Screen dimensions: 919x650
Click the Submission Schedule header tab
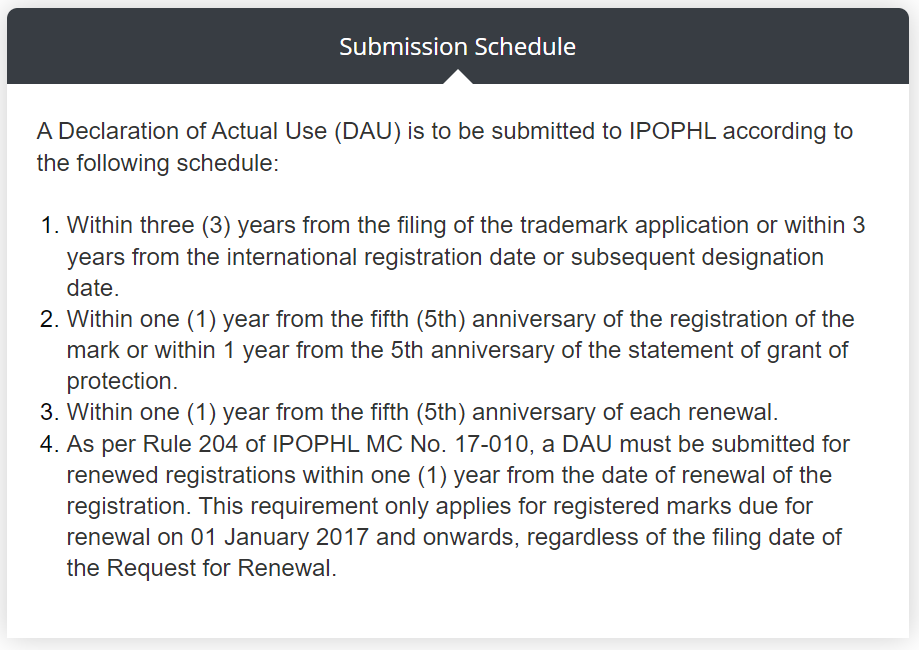tap(457, 47)
